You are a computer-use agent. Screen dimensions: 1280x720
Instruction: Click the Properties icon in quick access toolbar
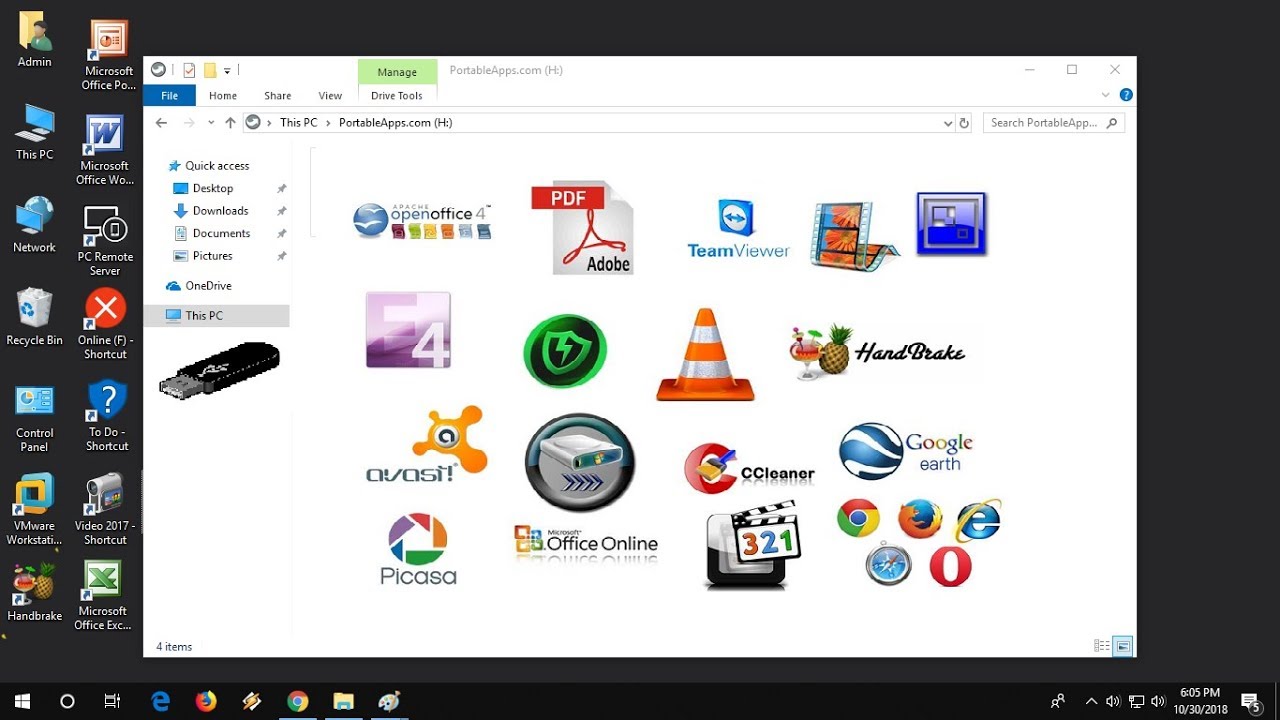point(189,70)
